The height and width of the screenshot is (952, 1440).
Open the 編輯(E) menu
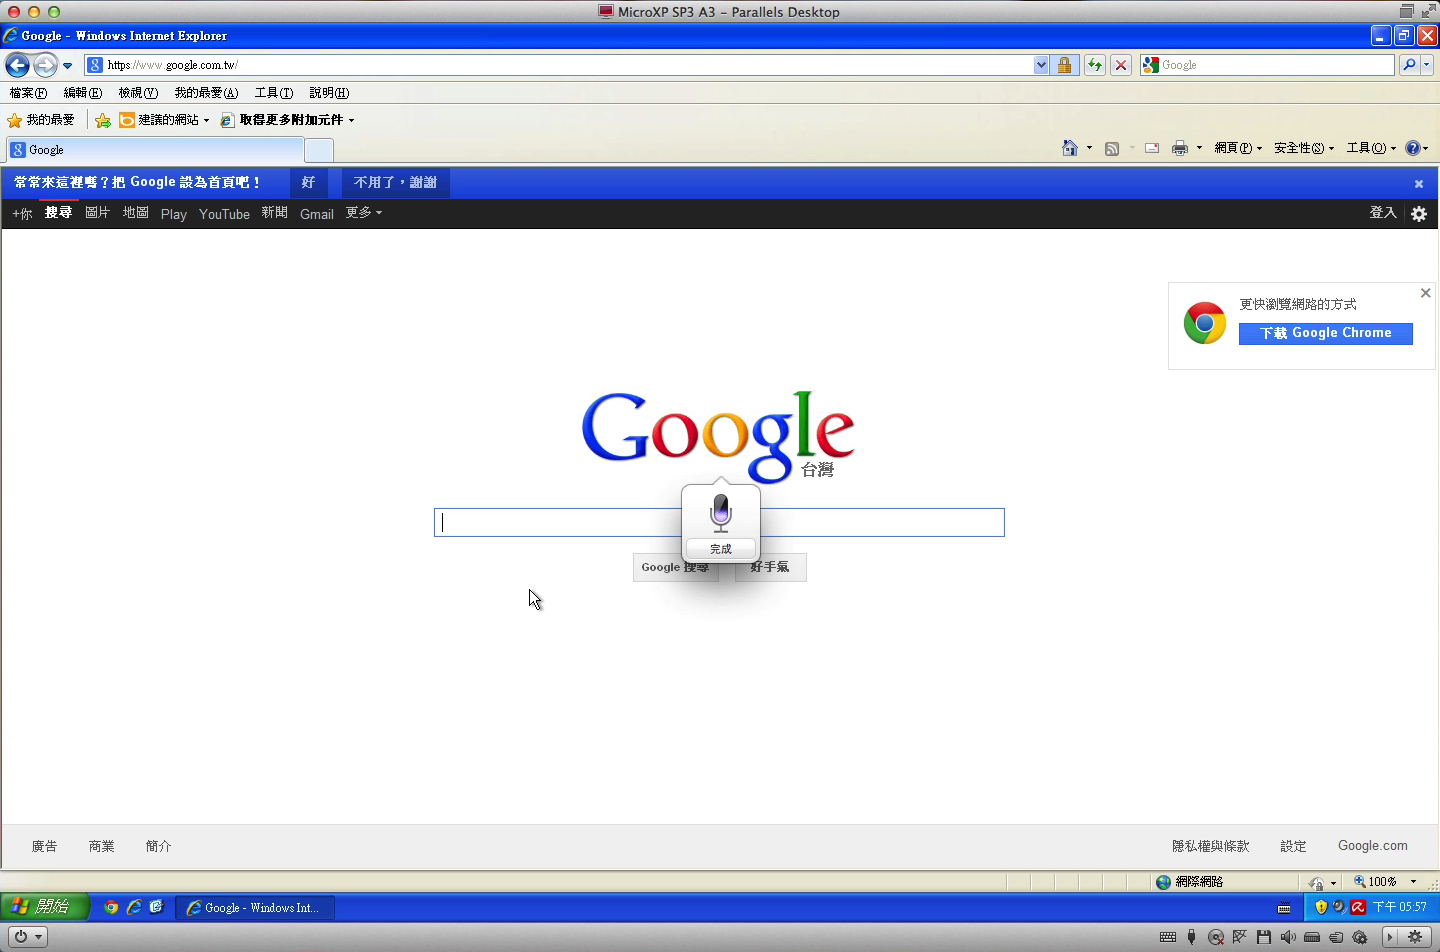pos(83,93)
